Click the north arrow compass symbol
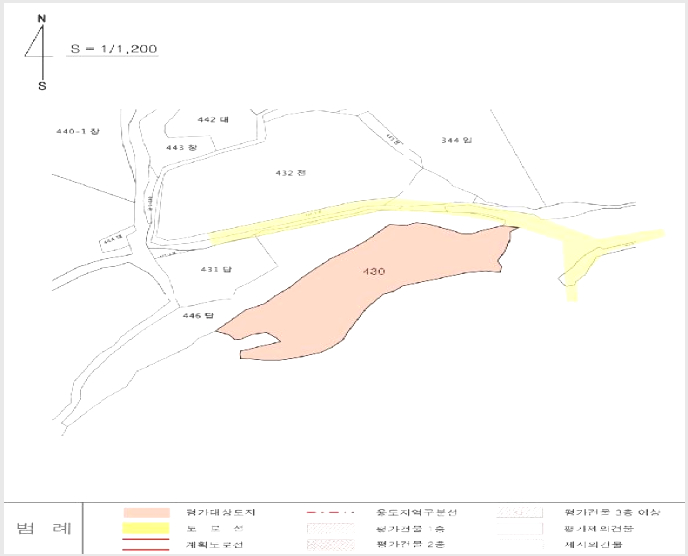The height and width of the screenshot is (556, 688). pyautogui.click(x=41, y=52)
